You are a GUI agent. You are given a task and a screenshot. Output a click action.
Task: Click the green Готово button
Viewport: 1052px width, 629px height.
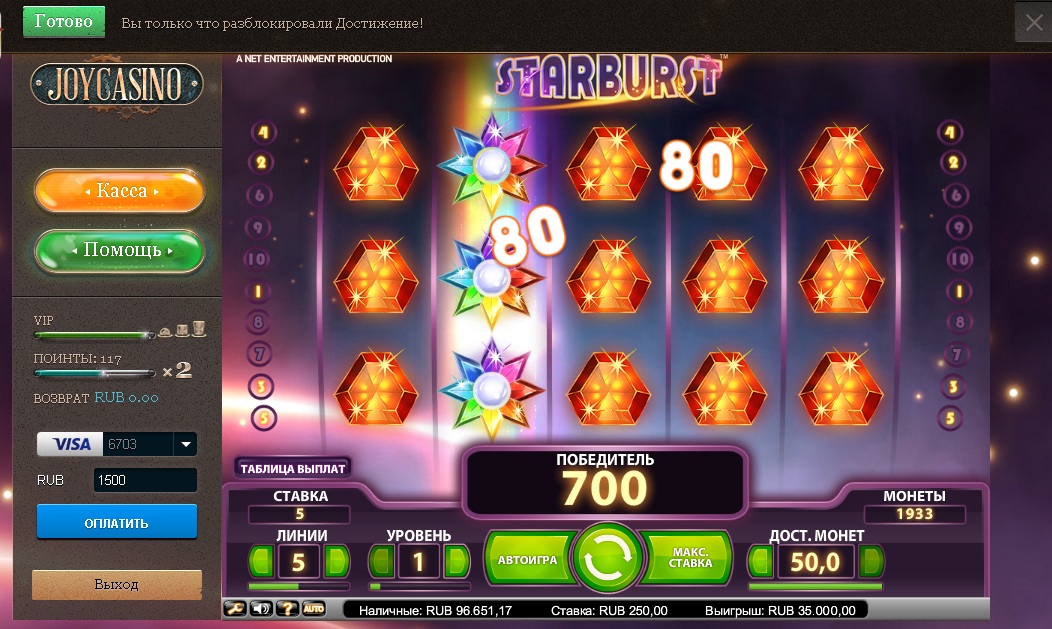[64, 21]
